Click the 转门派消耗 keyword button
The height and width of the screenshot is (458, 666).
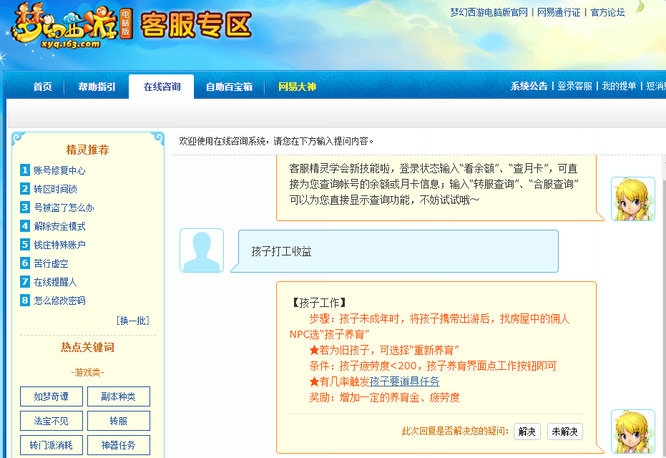51,445
